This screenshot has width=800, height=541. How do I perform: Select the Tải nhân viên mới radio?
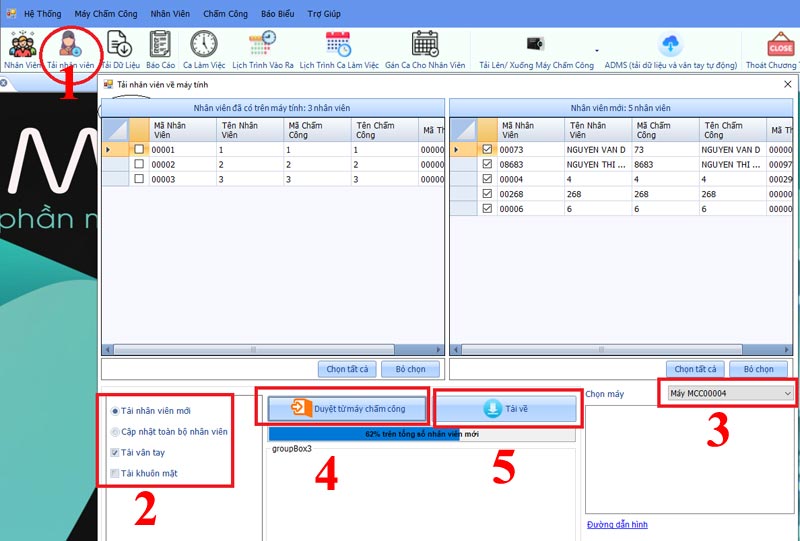tap(116, 411)
